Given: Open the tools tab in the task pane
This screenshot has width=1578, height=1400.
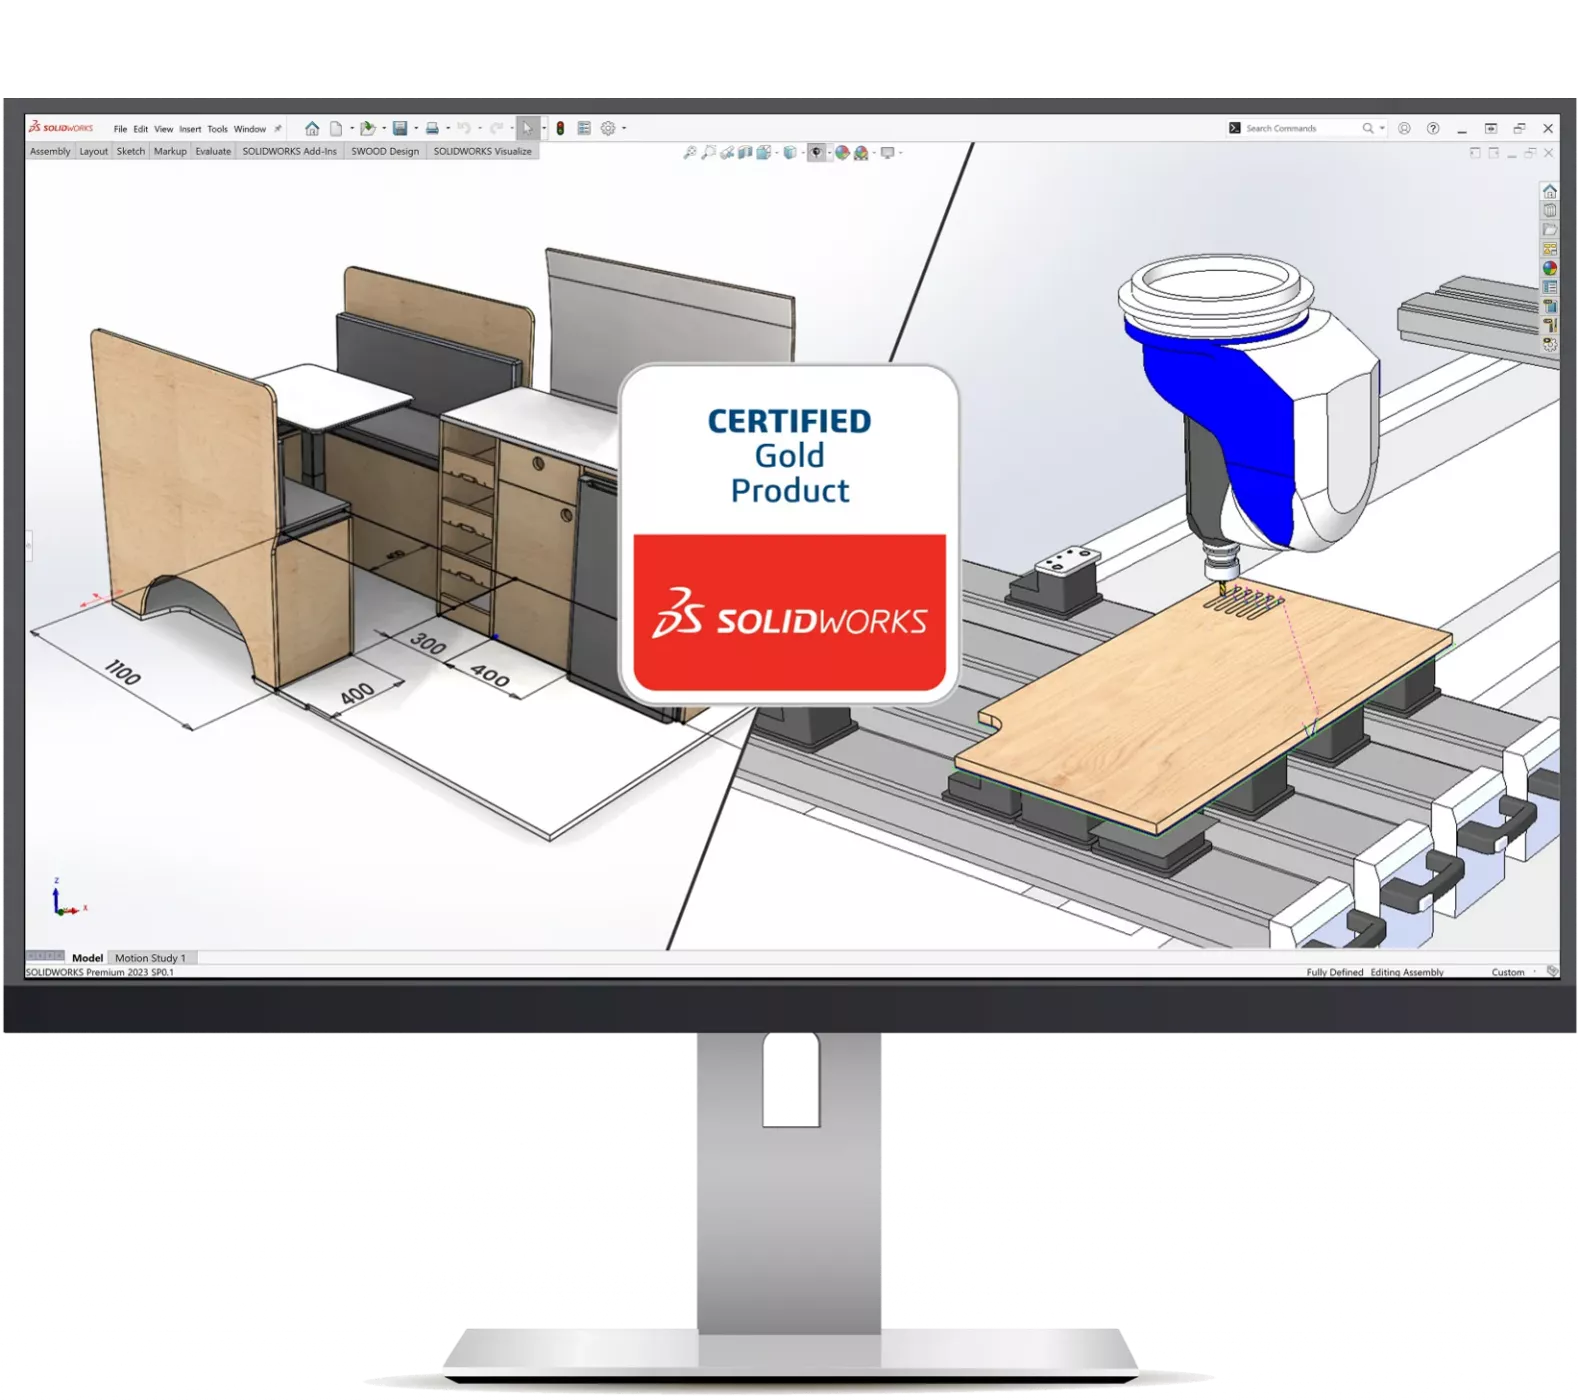Looking at the screenshot, I should click(1549, 325).
